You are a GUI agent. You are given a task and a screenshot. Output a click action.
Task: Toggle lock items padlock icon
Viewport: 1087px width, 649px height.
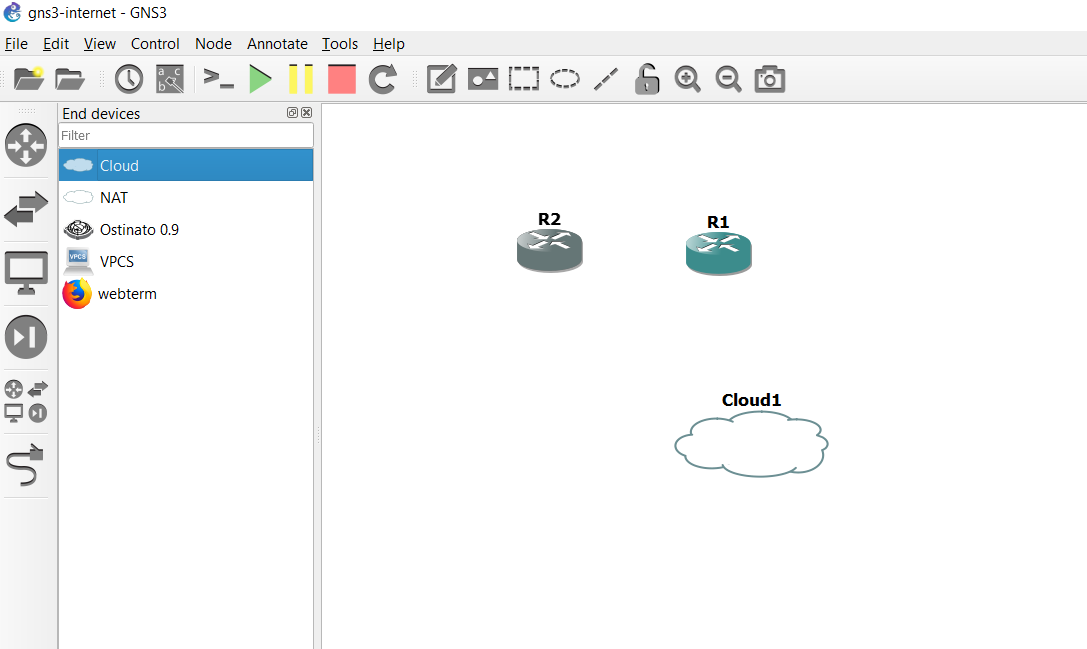tap(647, 79)
